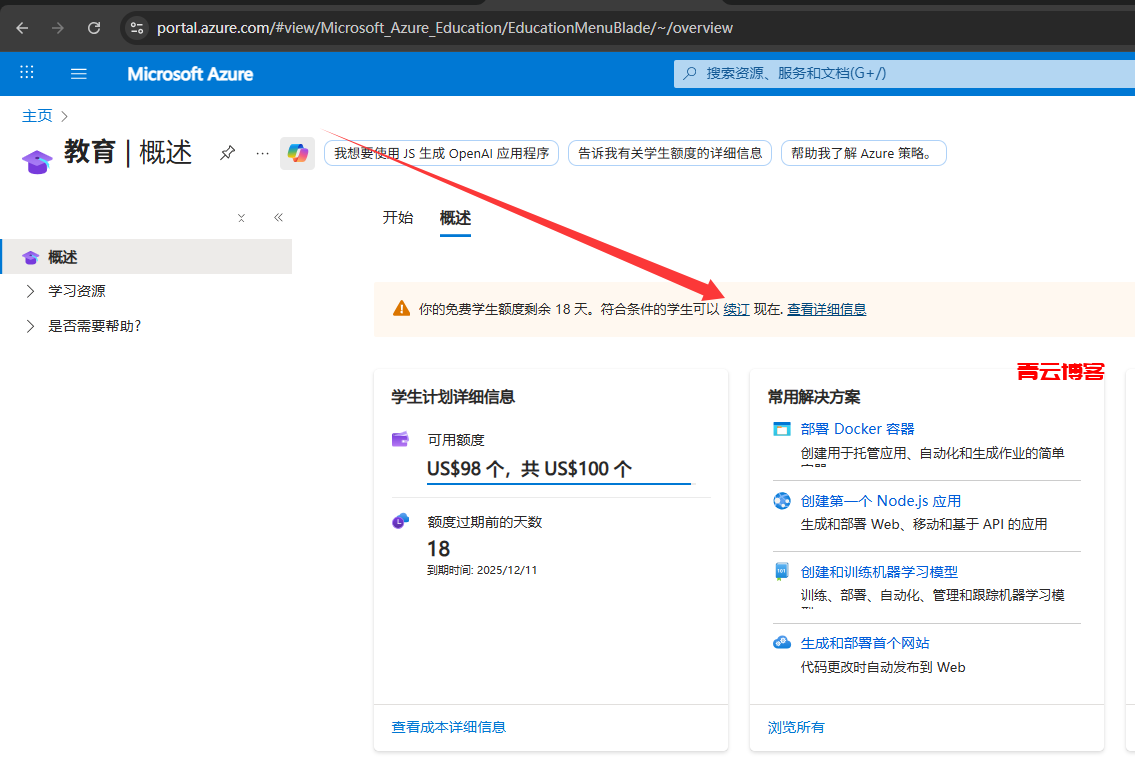Collapse the sidebar with the double chevron
Viewport: 1135px width, 761px height.
[x=278, y=217]
